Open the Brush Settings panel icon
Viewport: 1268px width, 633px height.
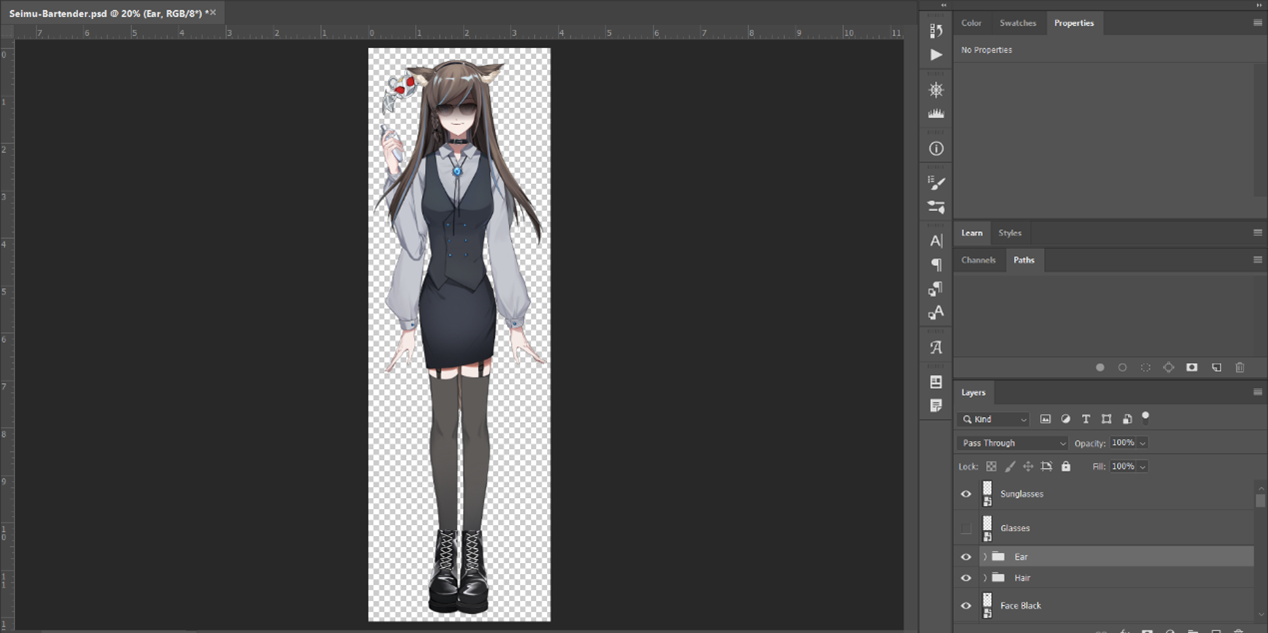[936, 183]
